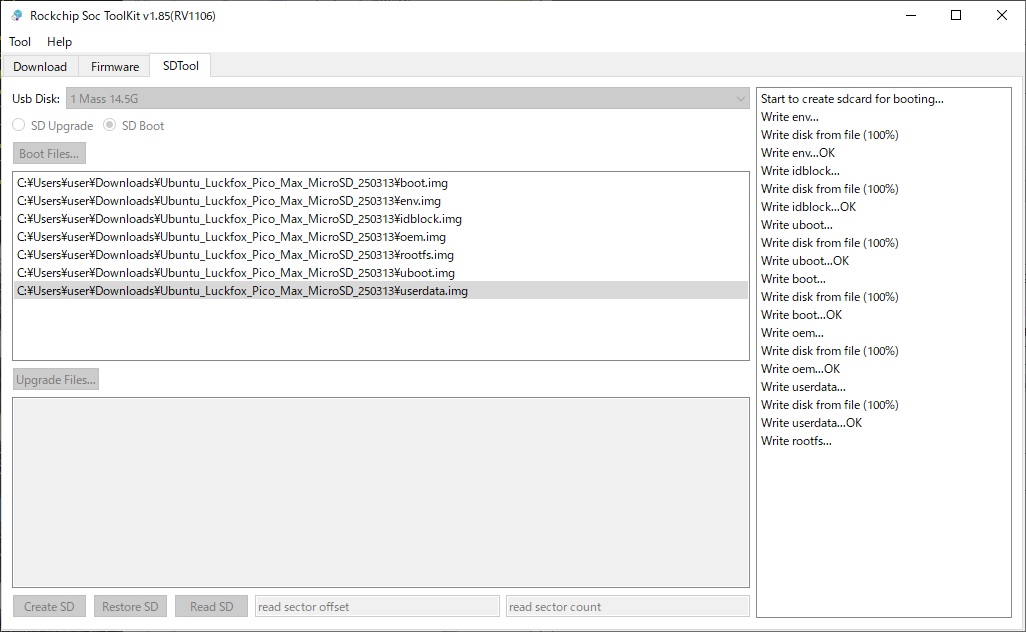Click the Rockchip app icon in title bar

click(16, 15)
